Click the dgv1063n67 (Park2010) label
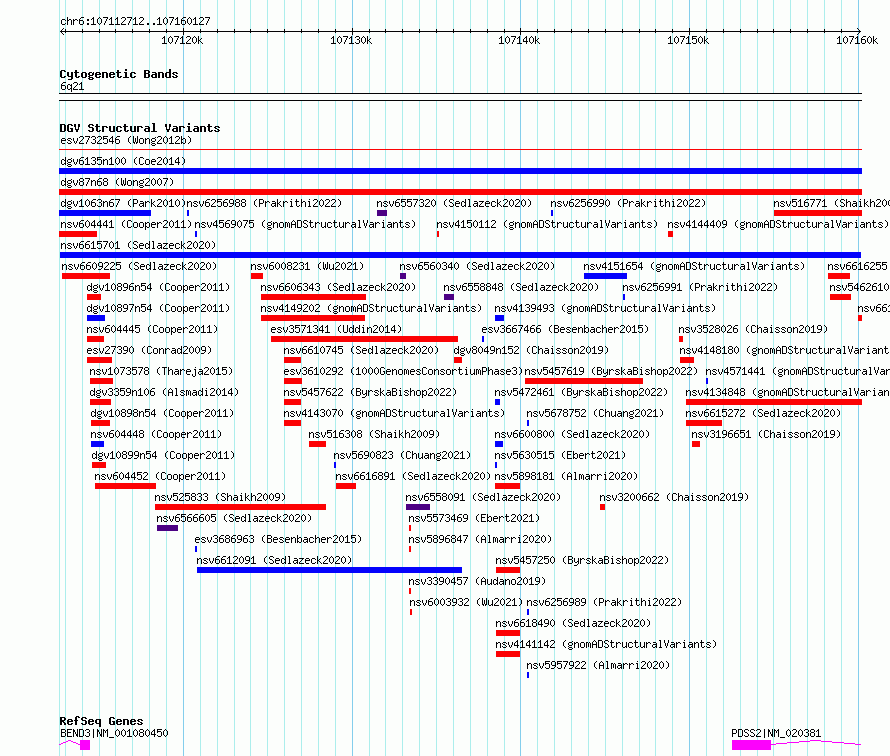Viewport: 890px width, 756px height. click(123, 203)
